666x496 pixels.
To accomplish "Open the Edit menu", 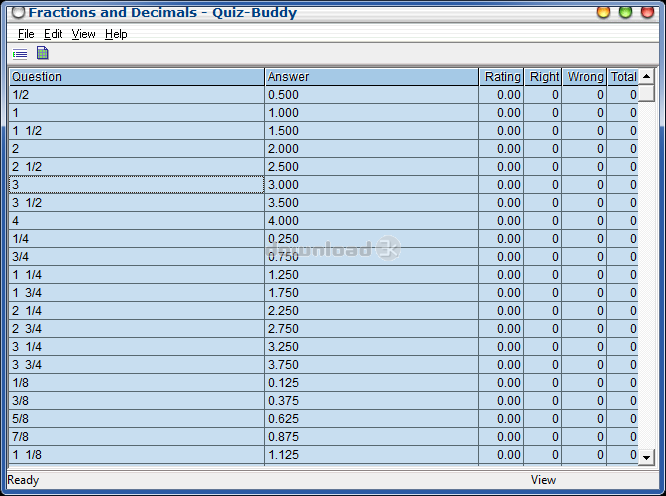I will [53, 34].
